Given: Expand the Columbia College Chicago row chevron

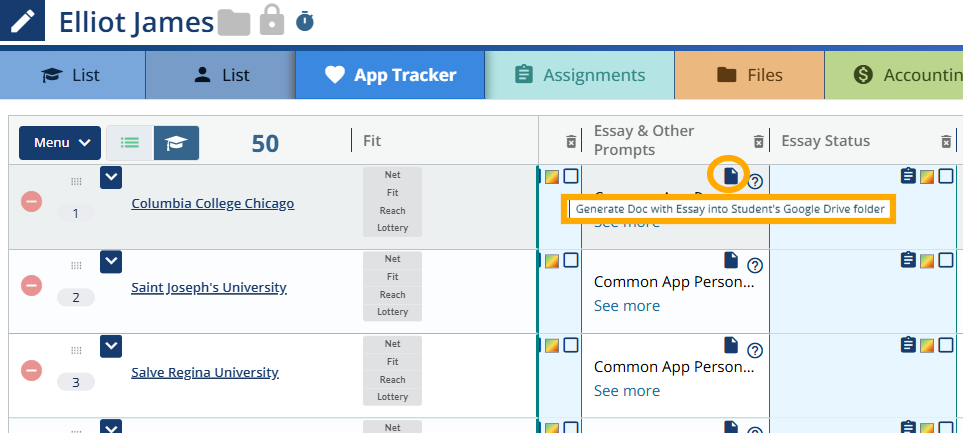Looking at the screenshot, I should pos(111,177).
